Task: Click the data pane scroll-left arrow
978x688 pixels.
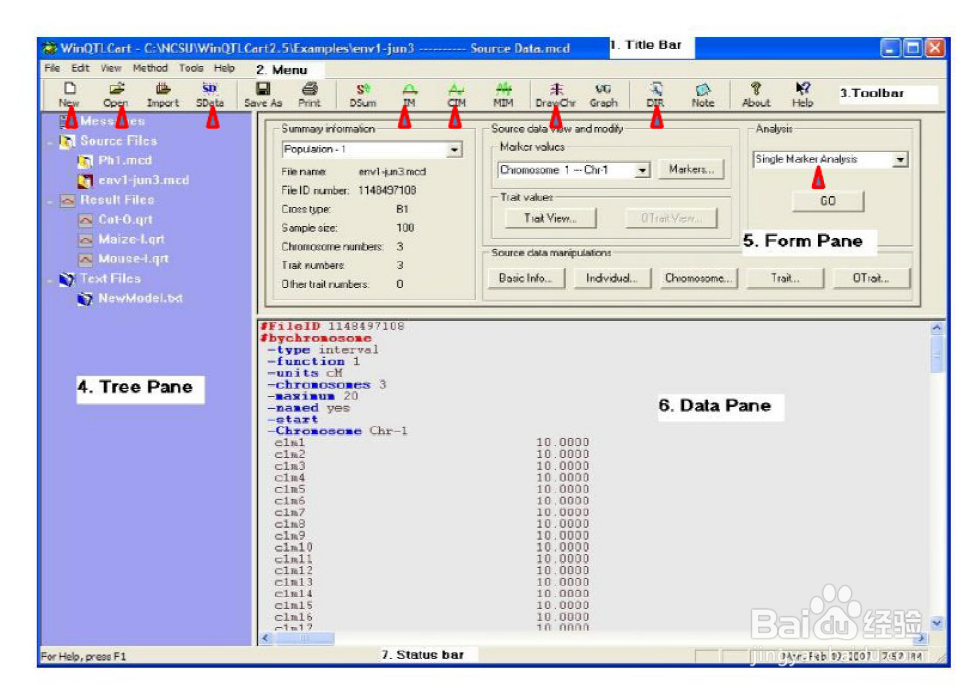Action: 266,638
